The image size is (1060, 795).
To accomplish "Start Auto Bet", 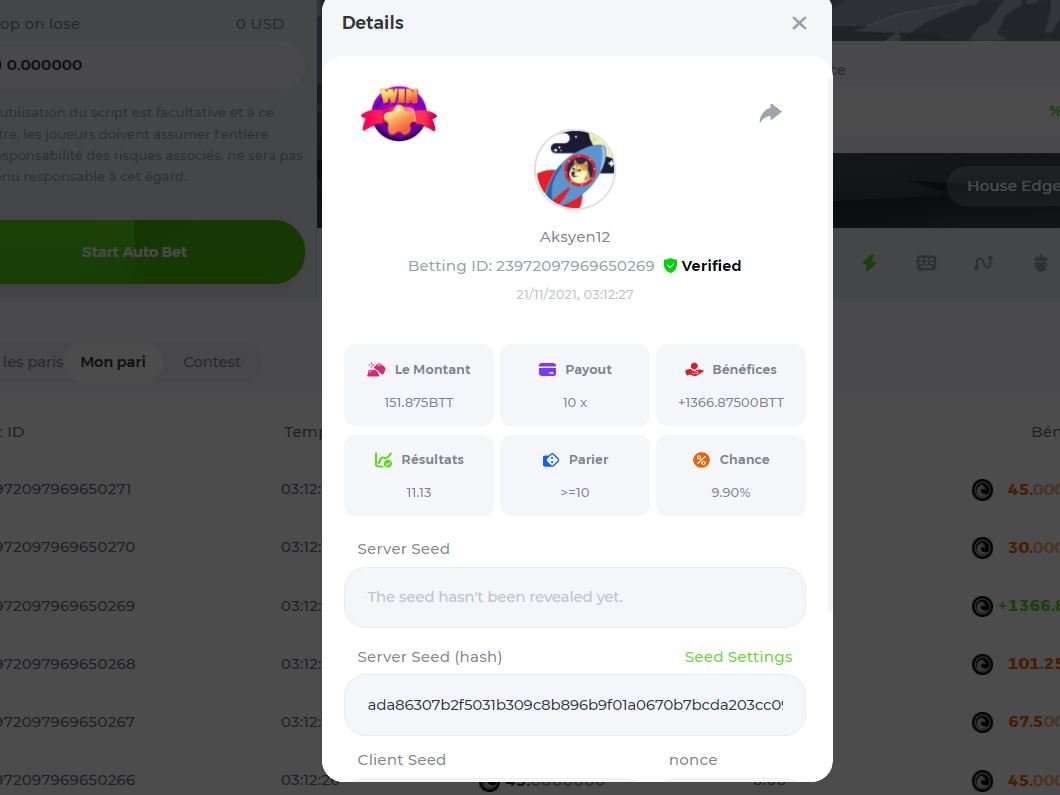I will point(134,251).
